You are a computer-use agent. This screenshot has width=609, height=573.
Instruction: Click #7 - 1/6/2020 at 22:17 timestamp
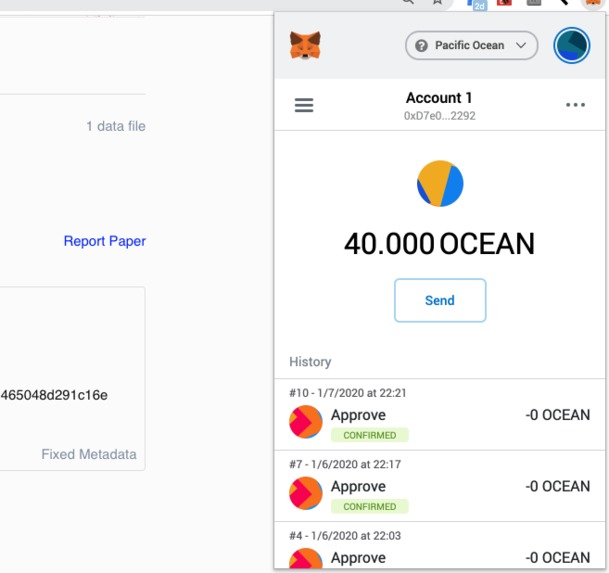point(345,465)
